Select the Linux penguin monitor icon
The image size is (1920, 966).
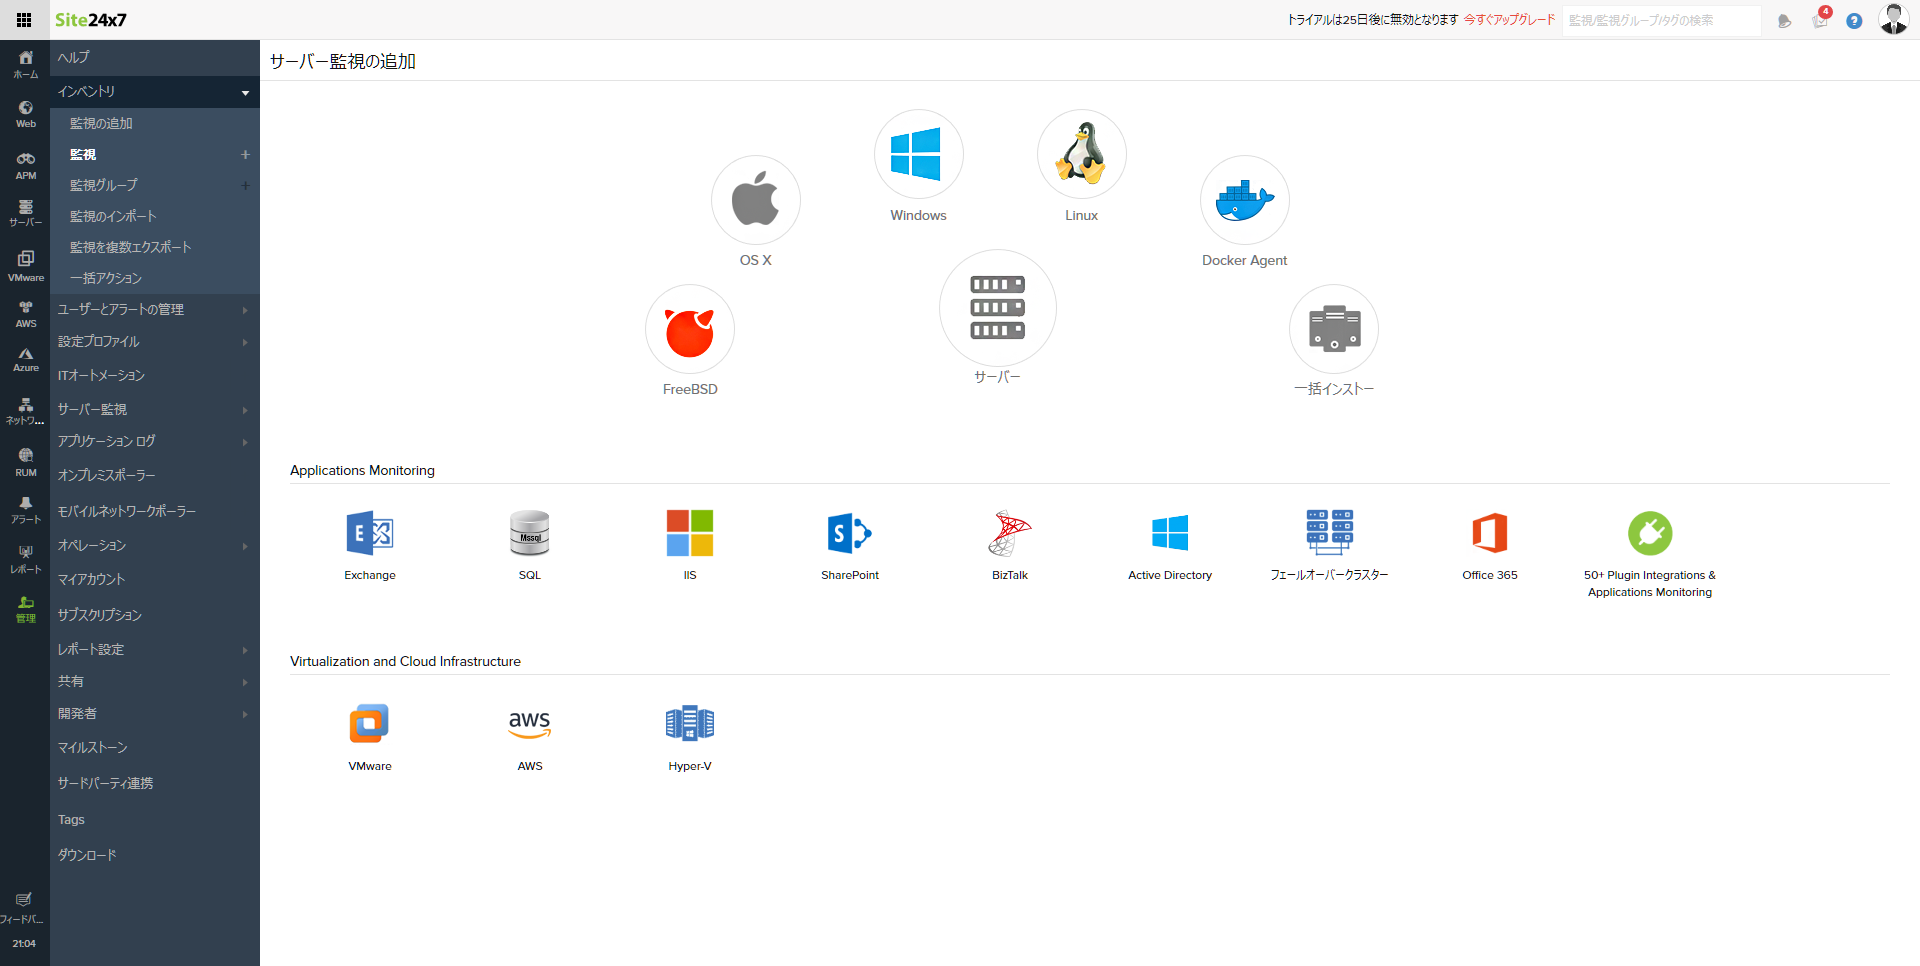click(1081, 154)
